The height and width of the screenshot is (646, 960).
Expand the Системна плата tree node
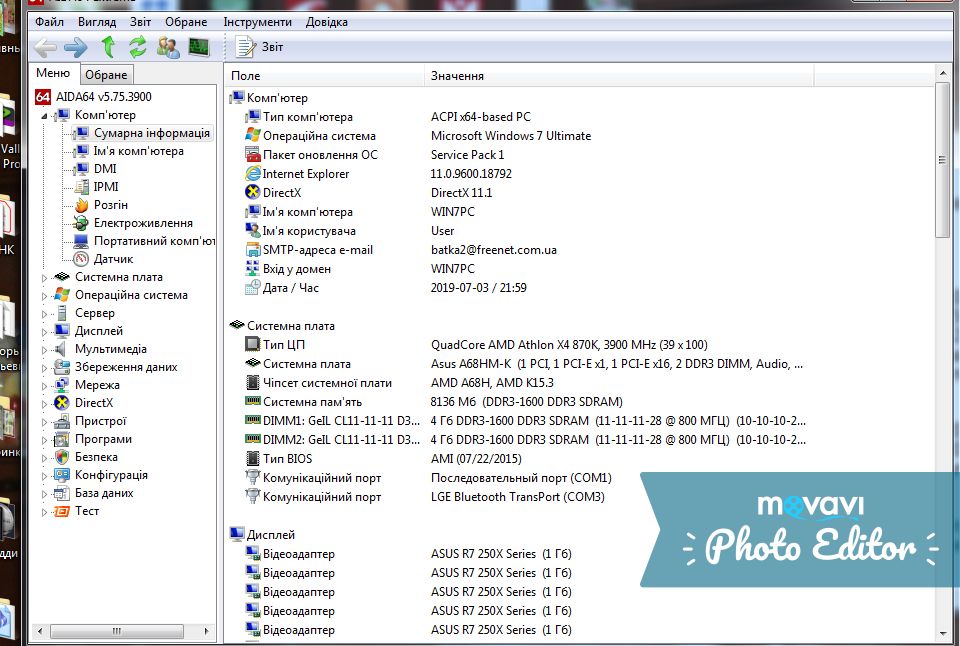[44, 278]
